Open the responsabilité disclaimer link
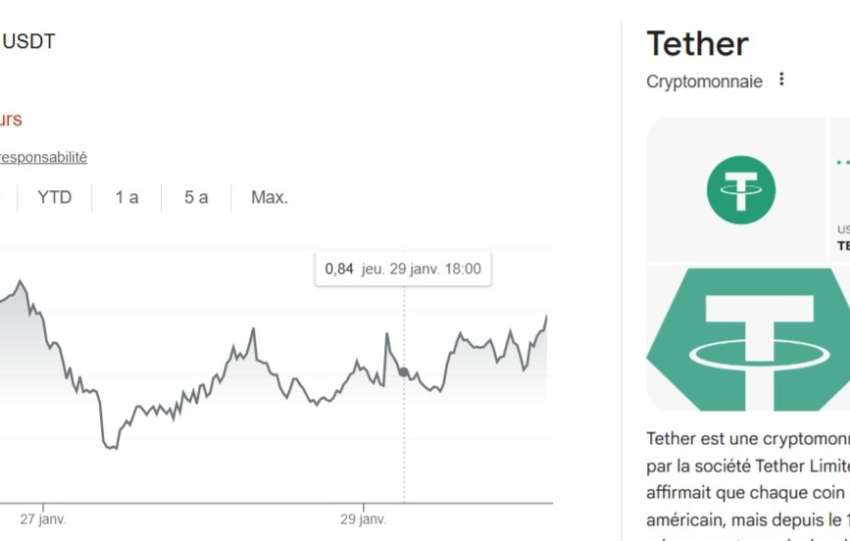850x541 pixels. pos(43,157)
